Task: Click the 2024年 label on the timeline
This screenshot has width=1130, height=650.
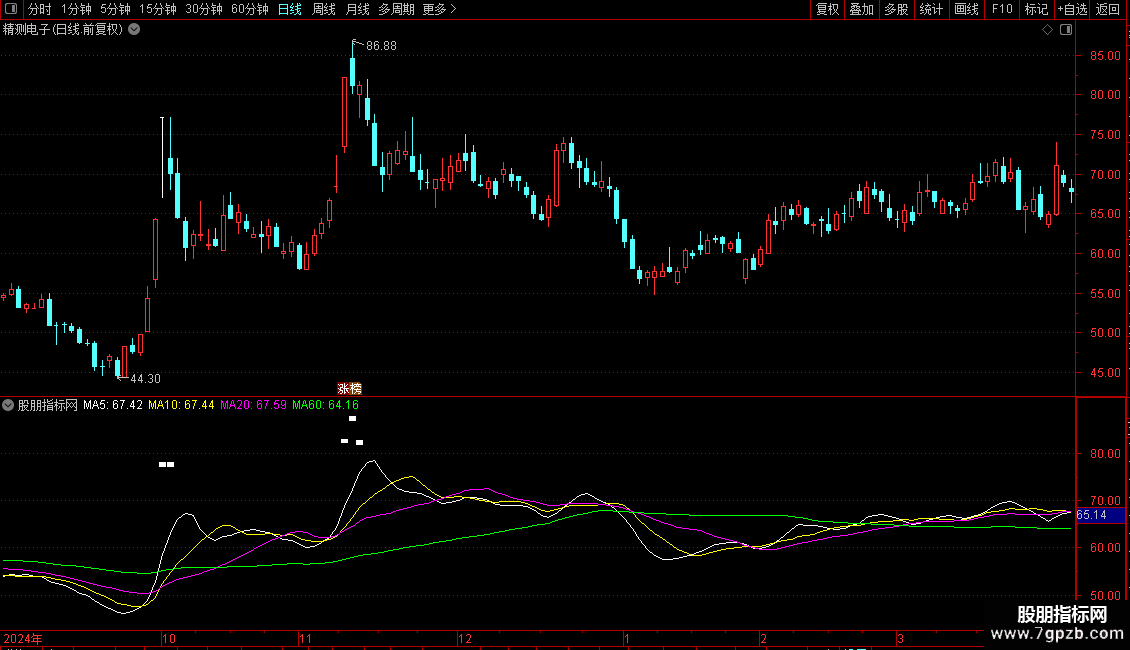Action: click(24, 638)
